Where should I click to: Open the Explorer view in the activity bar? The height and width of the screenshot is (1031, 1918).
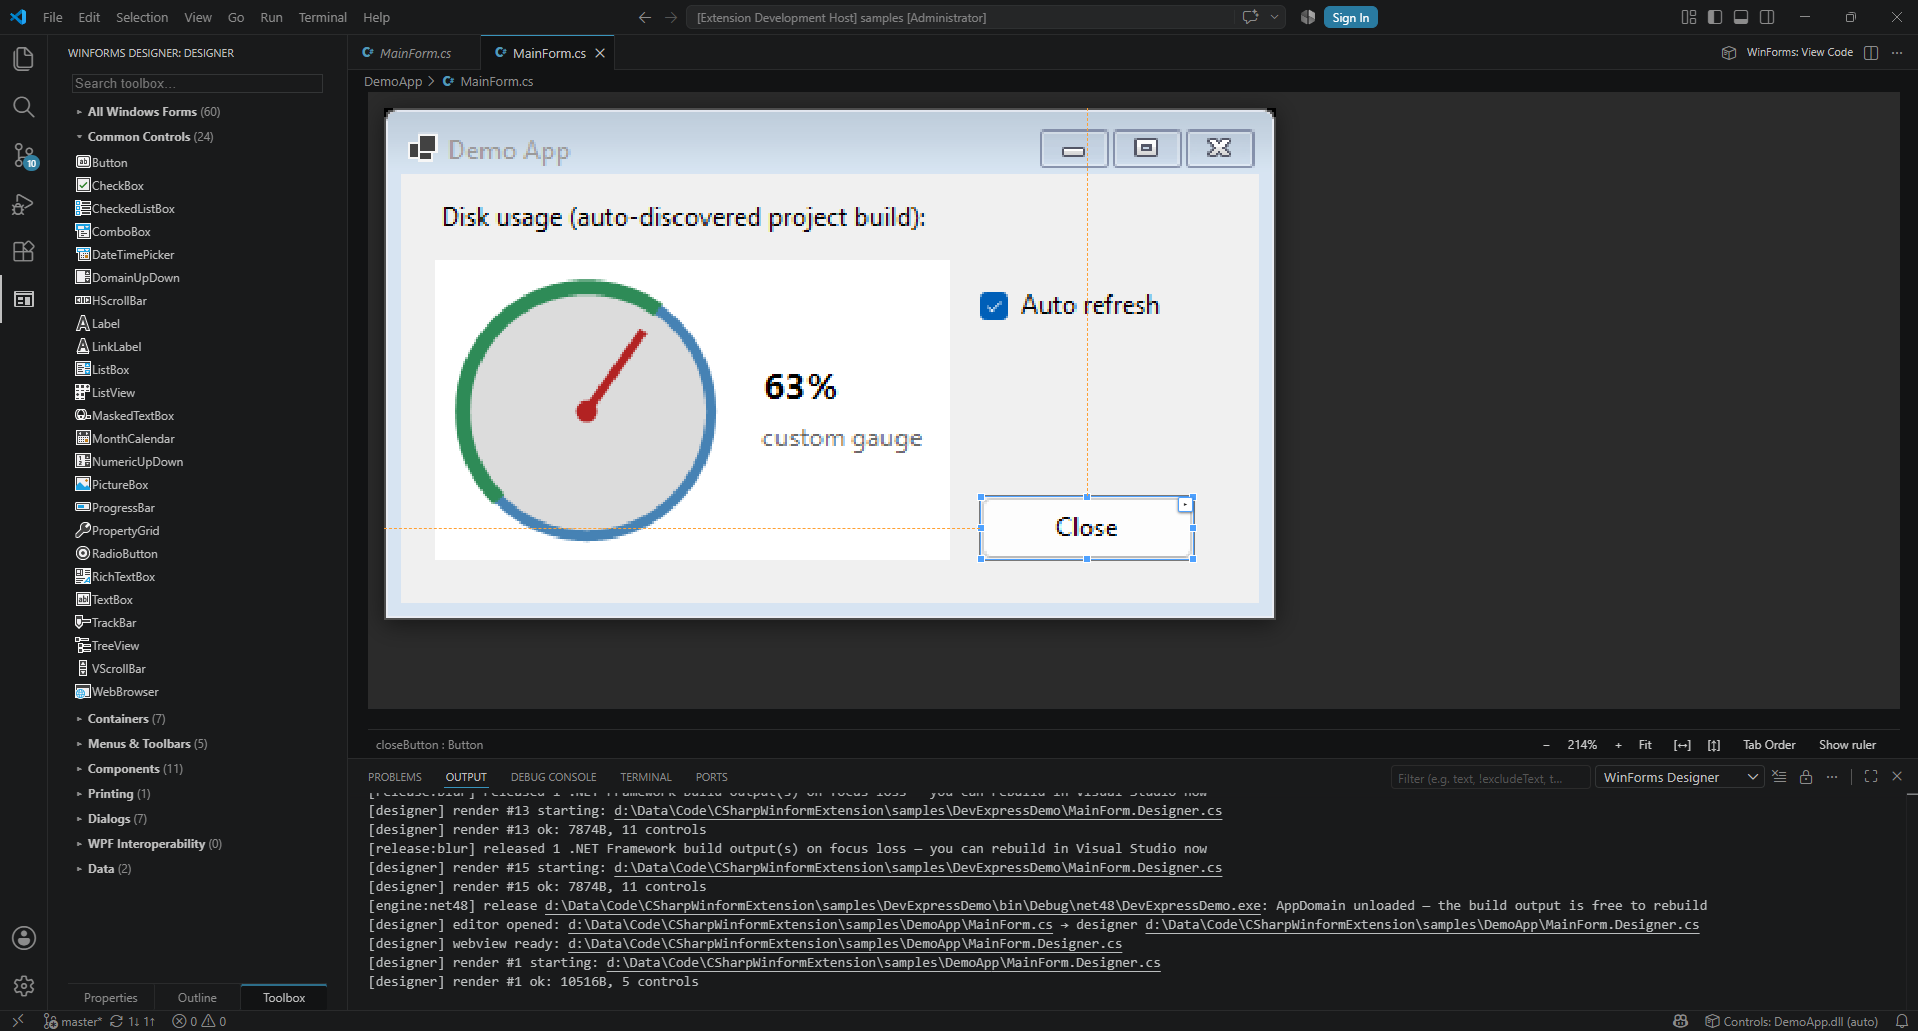coord(24,59)
